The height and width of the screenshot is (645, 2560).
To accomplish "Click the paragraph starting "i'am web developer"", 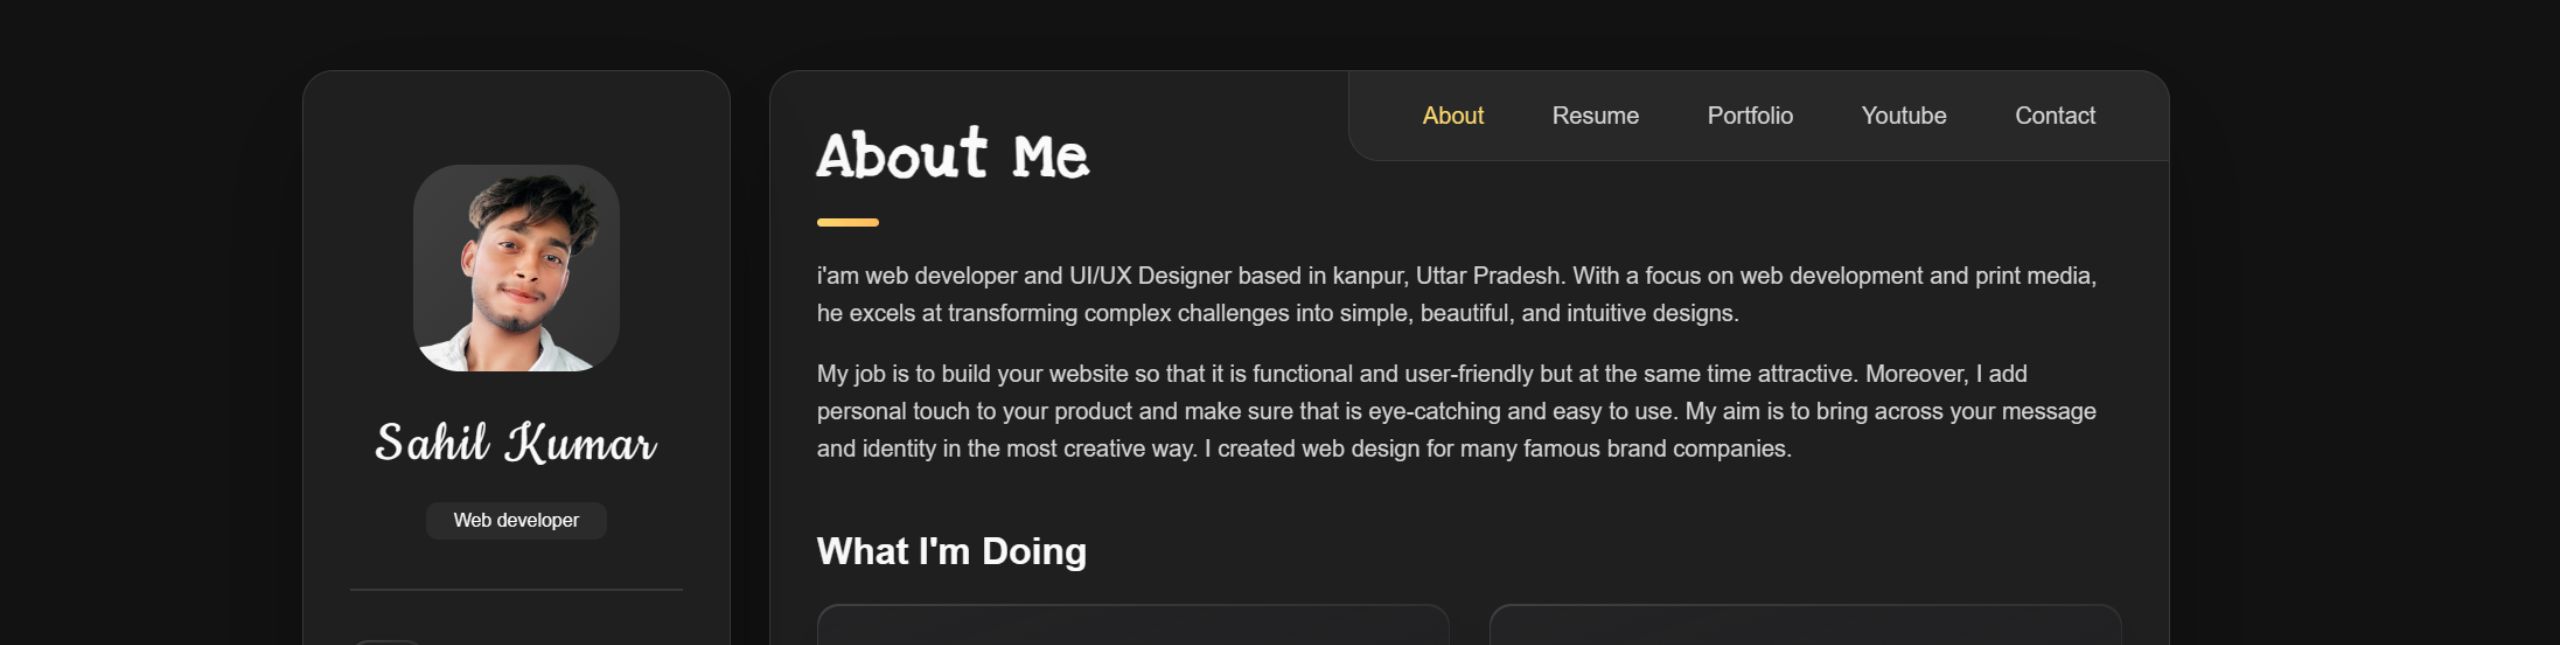I will 1456,294.
